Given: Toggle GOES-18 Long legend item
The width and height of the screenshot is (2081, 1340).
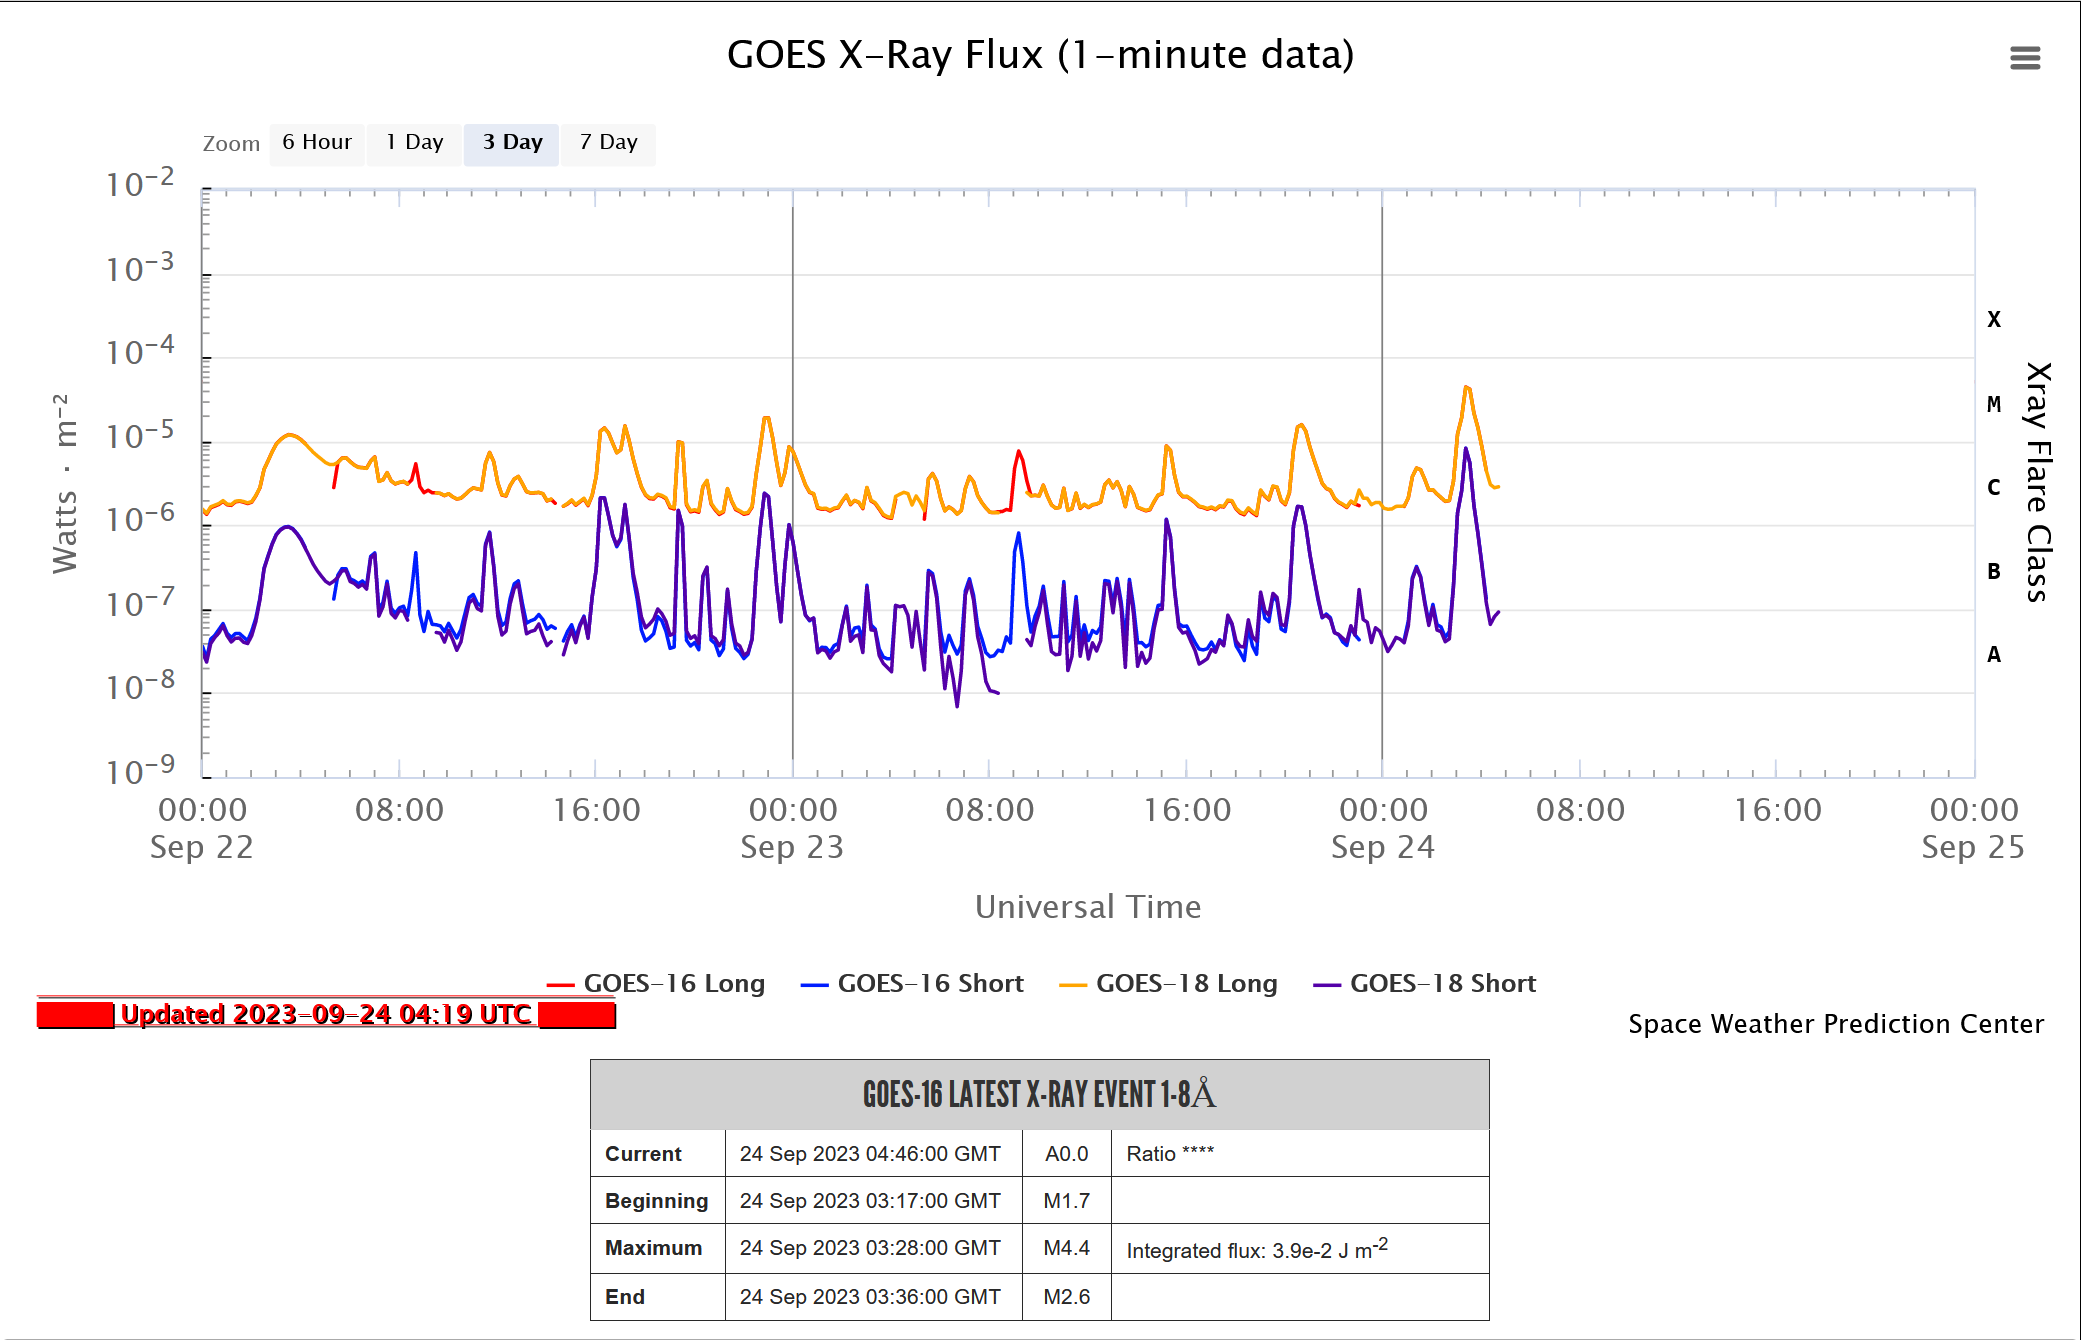Looking at the screenshot, I should coord(1186,984).
